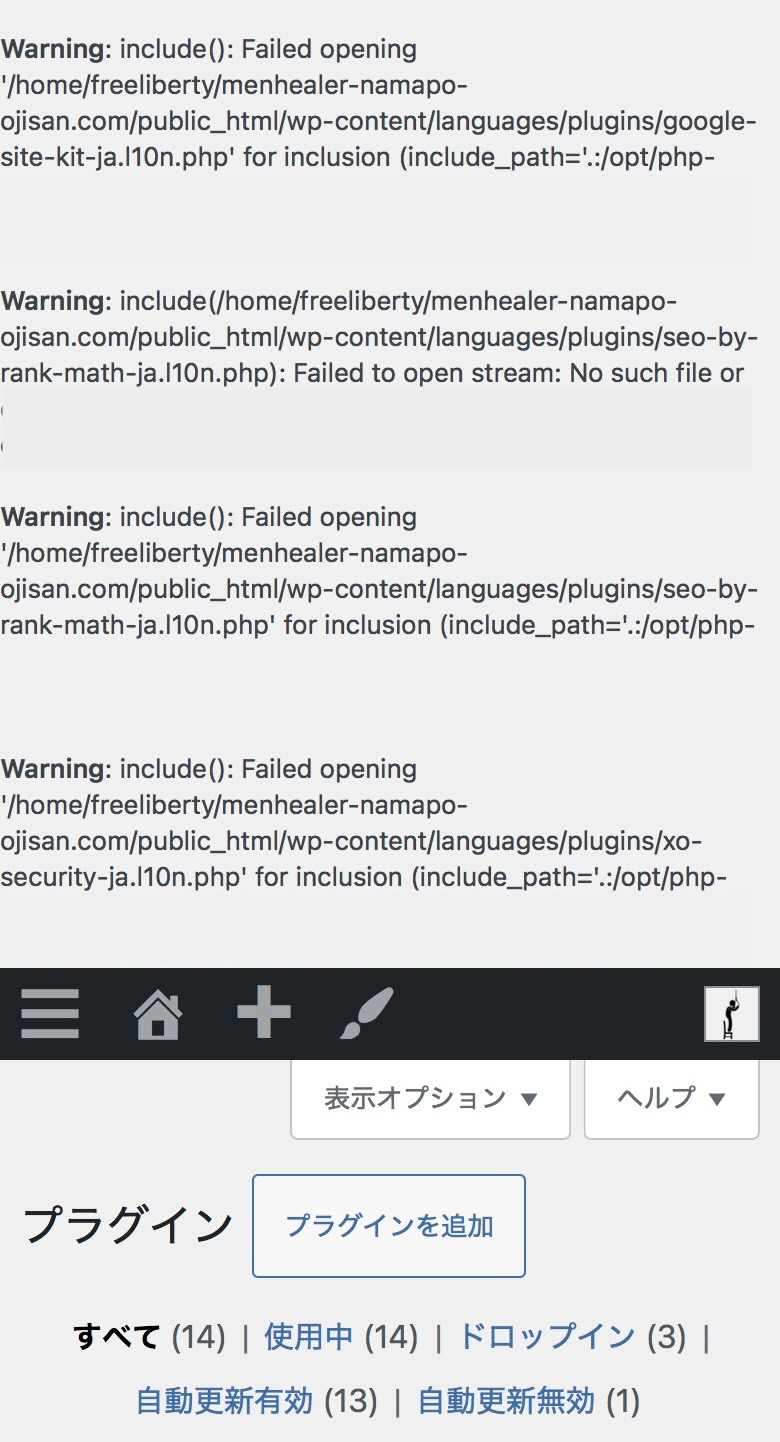Filter by 自動更新無効 plugins
Screen dimensions: 780x1442
506,1401
